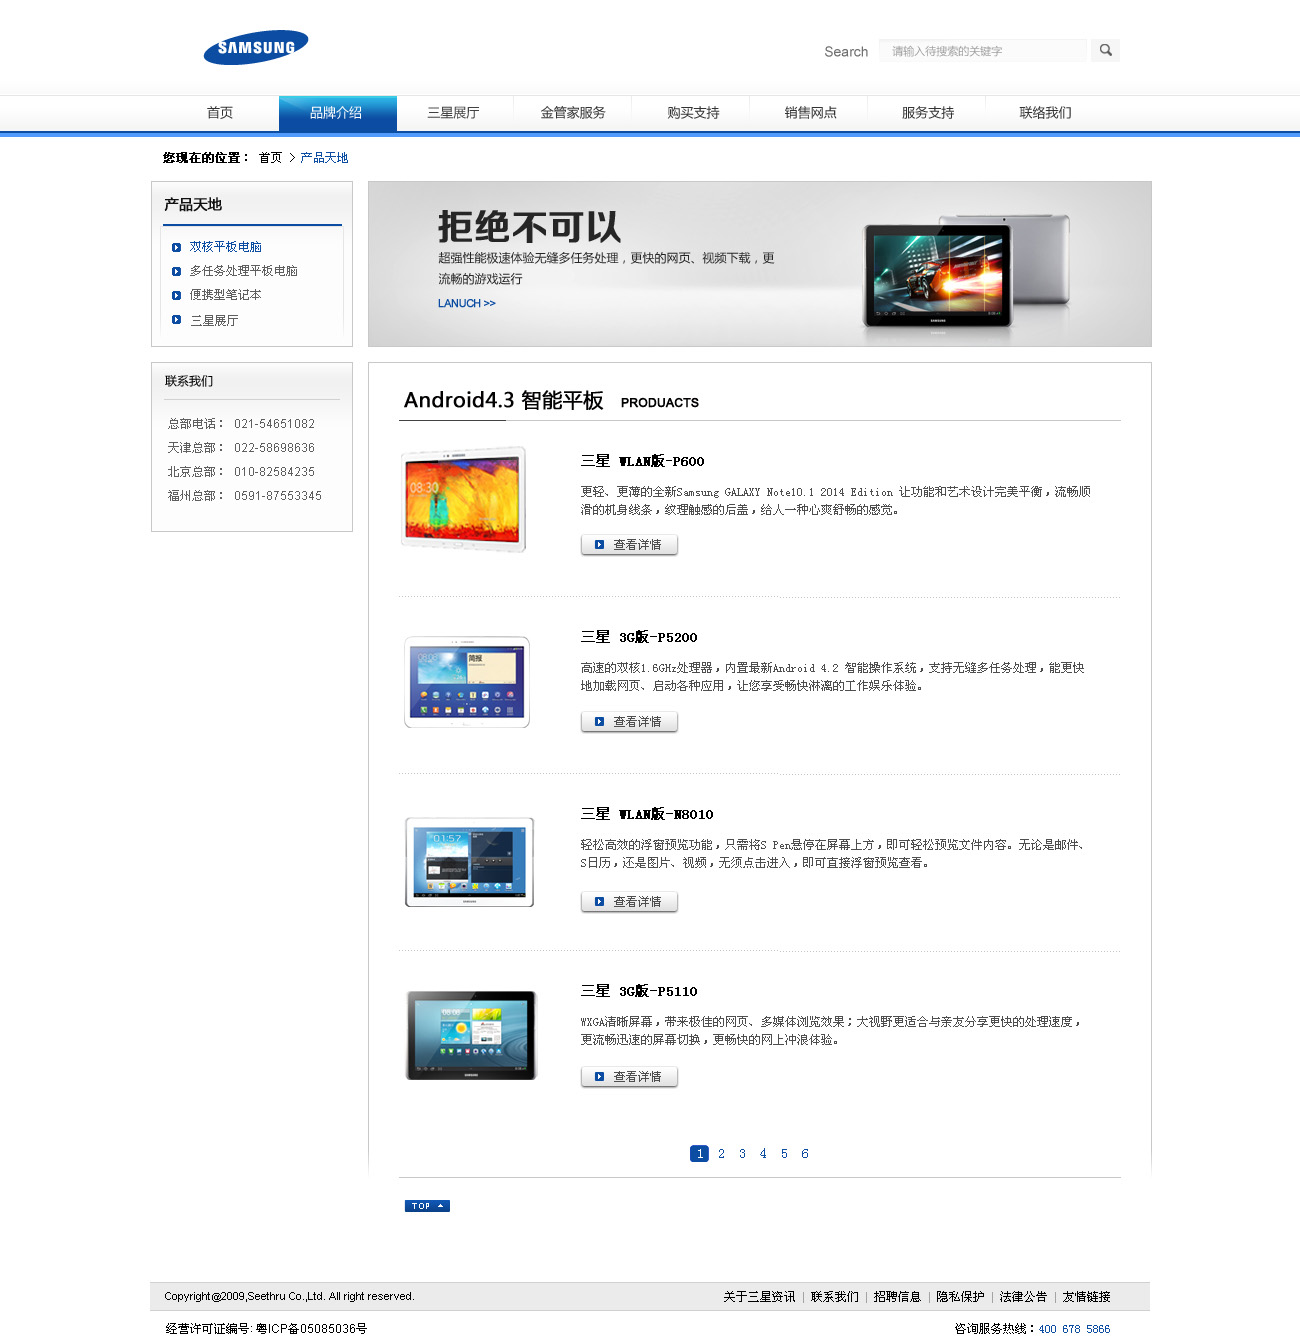Open the 联络我们 navigation tab
The image size is (1300, 1340).
1045,113
